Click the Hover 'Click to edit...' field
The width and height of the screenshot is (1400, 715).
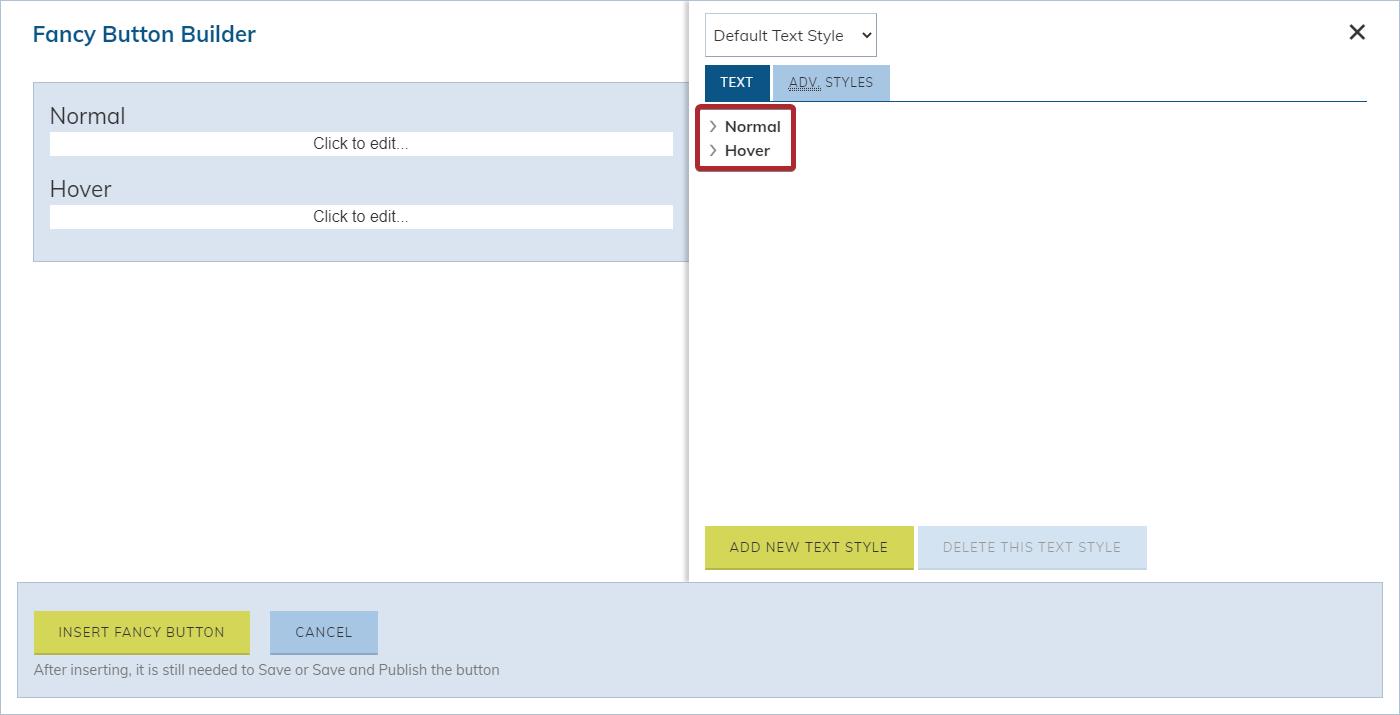(361, 216)
